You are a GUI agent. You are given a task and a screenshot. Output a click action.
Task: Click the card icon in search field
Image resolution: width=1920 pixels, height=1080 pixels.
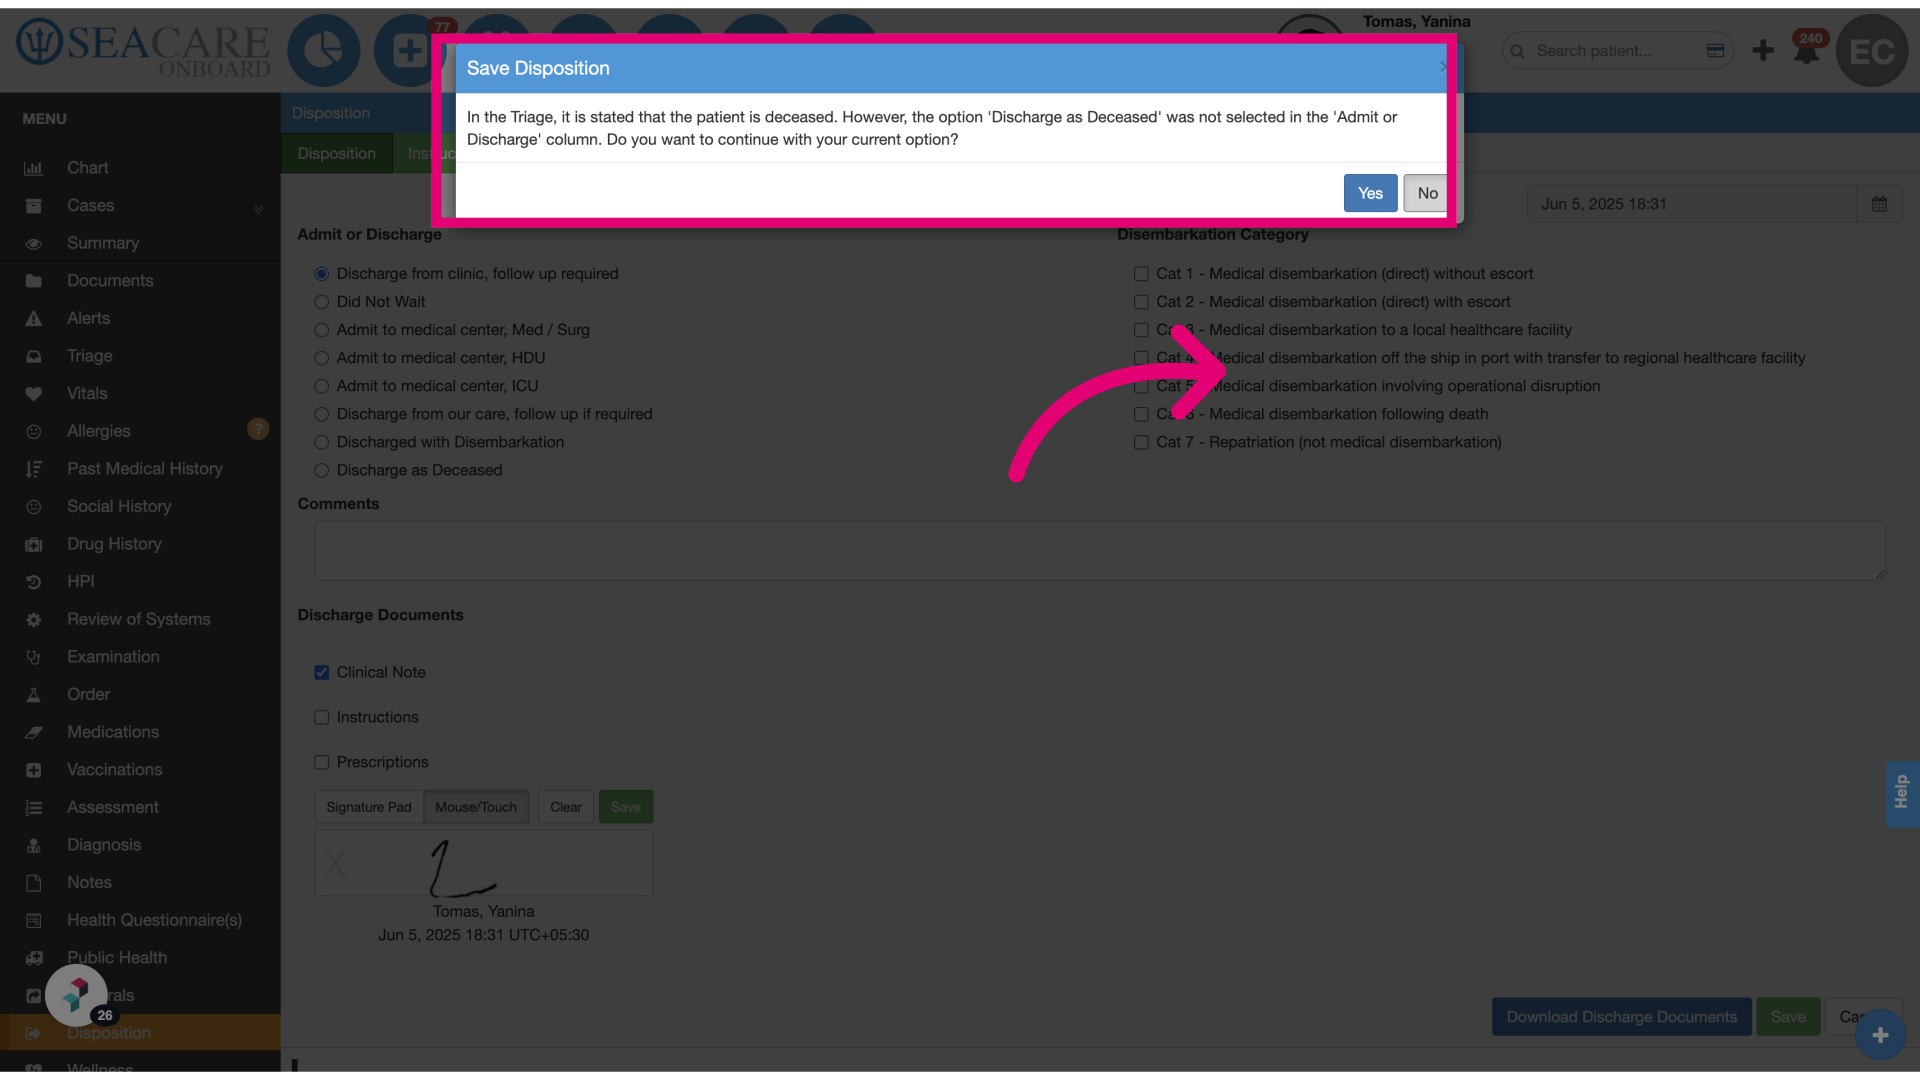(1715, 50)
